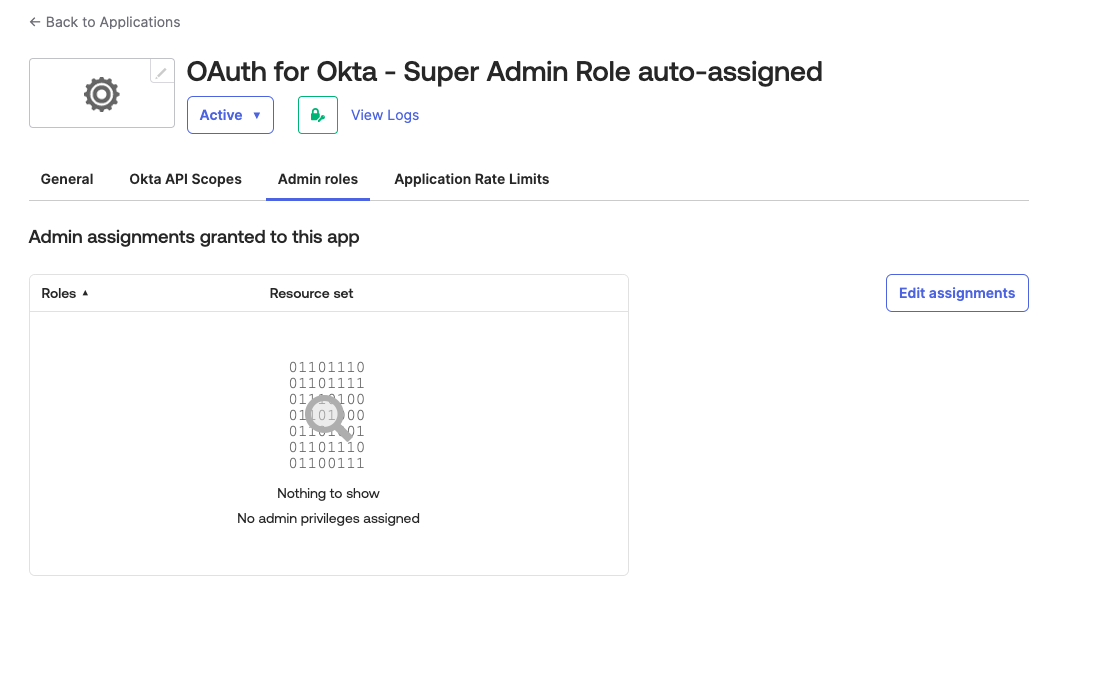1106x684 pixels.
Task: Select the Admin roles tab
Action: point(318,179)
